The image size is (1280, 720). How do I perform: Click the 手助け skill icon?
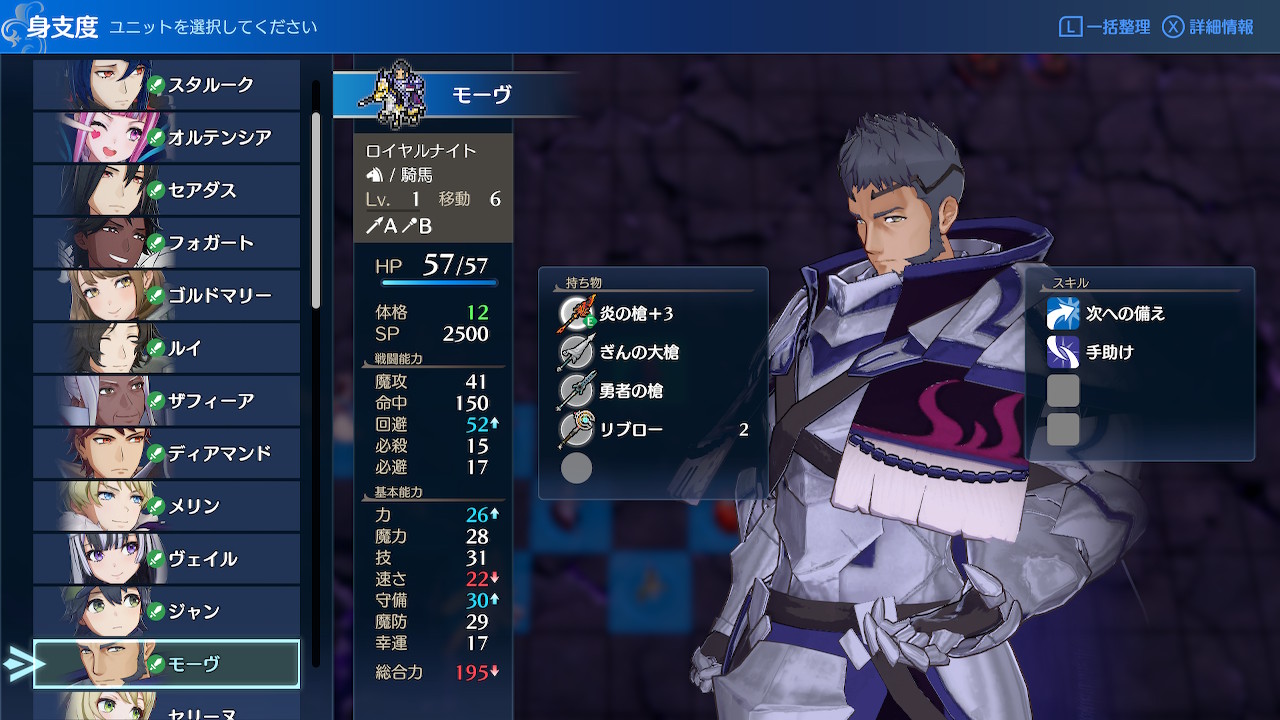[1063, 352]
